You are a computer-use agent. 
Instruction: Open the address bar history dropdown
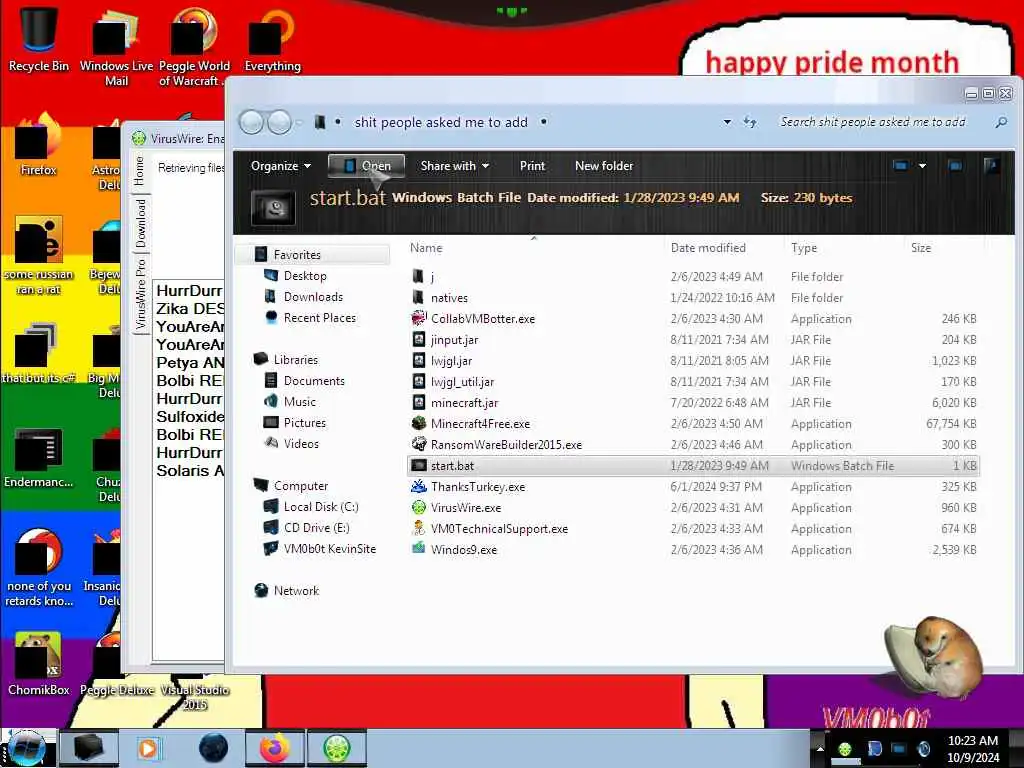[x=727, y=122]
